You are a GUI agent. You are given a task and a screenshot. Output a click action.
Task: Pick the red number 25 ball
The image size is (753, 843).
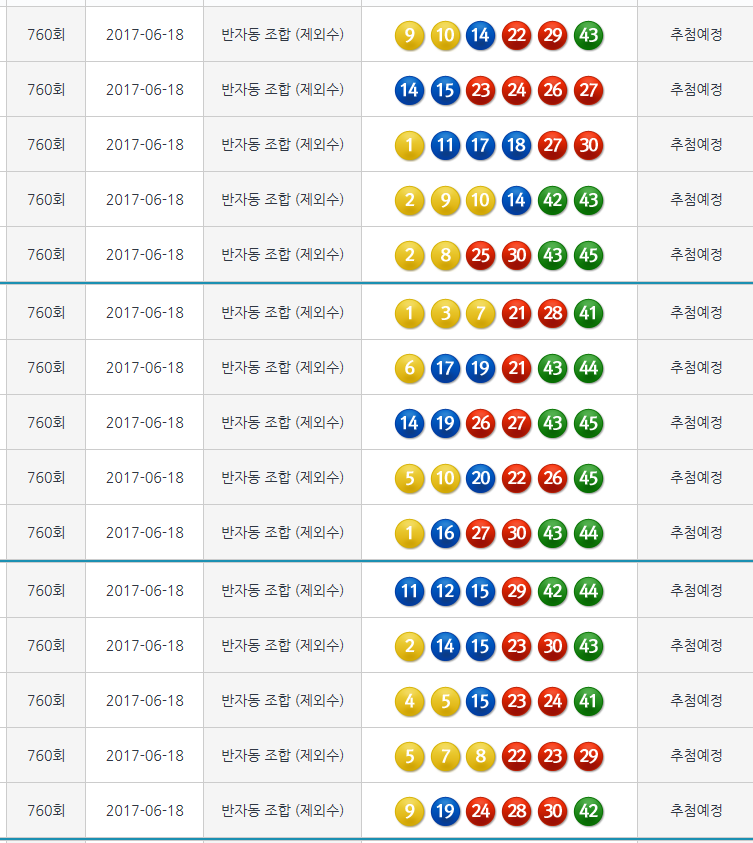(481, 255)
